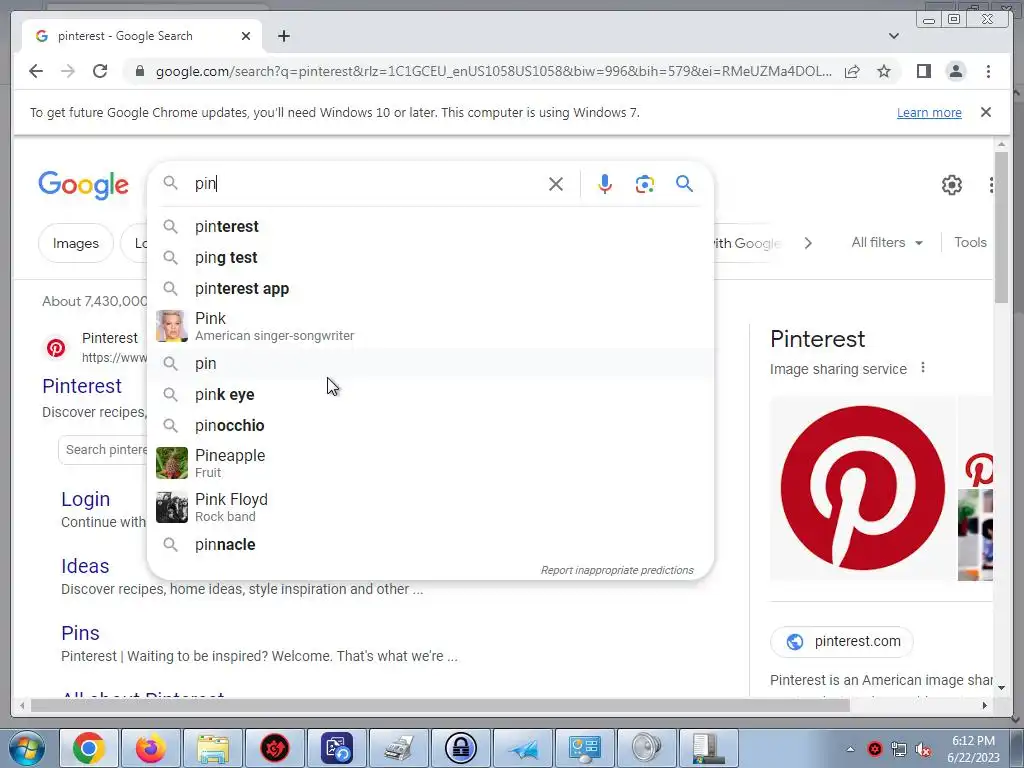The width and height of the screenshot is (1024, 768).
Task: Move the page's vertical scrollbar handle
Action: [1001, 226]
